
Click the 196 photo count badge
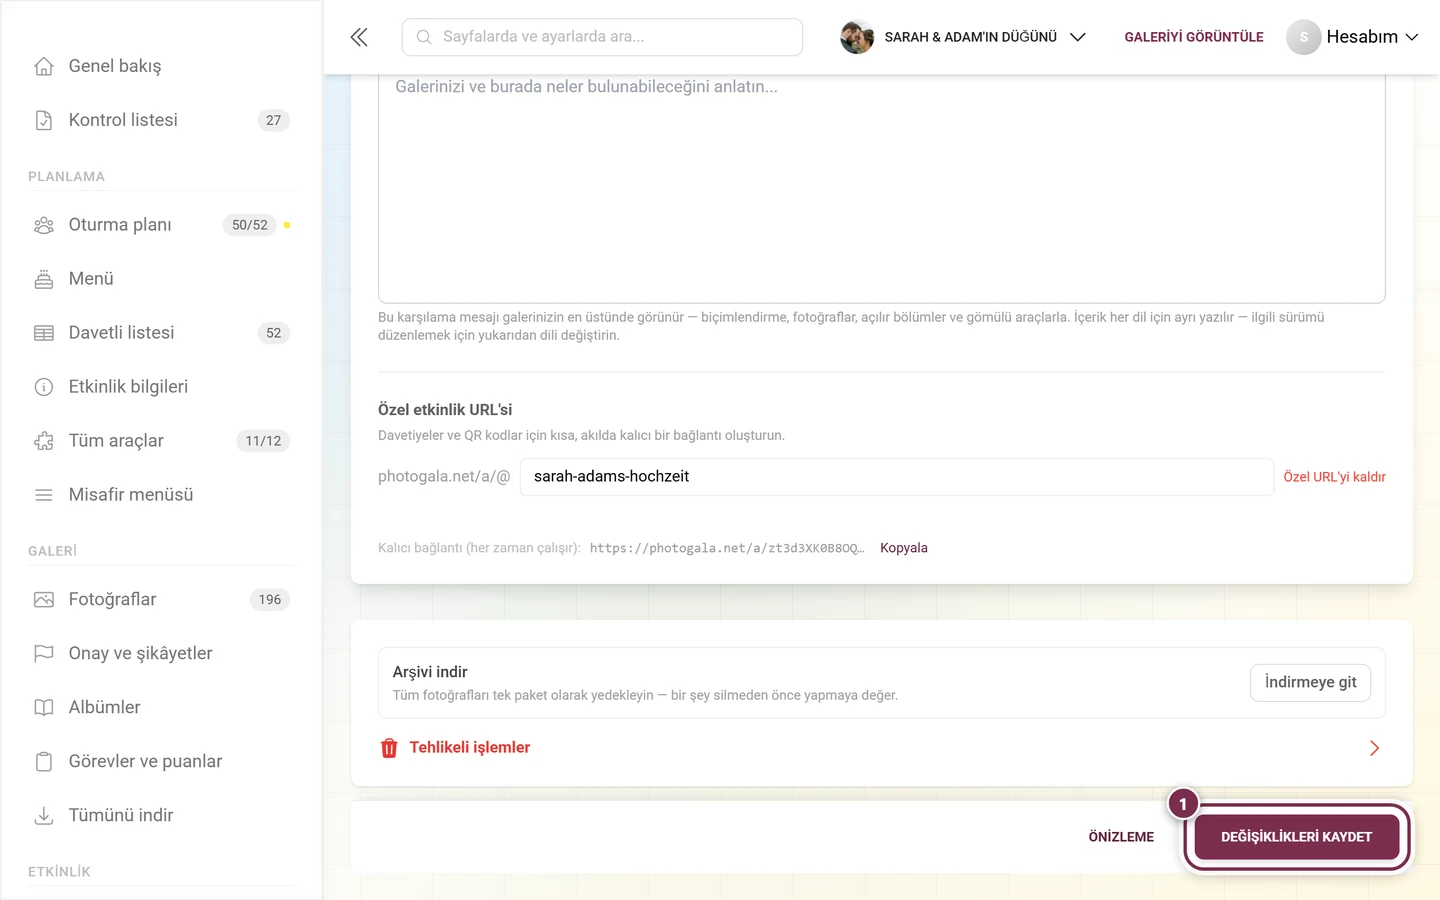pos(270,600)
